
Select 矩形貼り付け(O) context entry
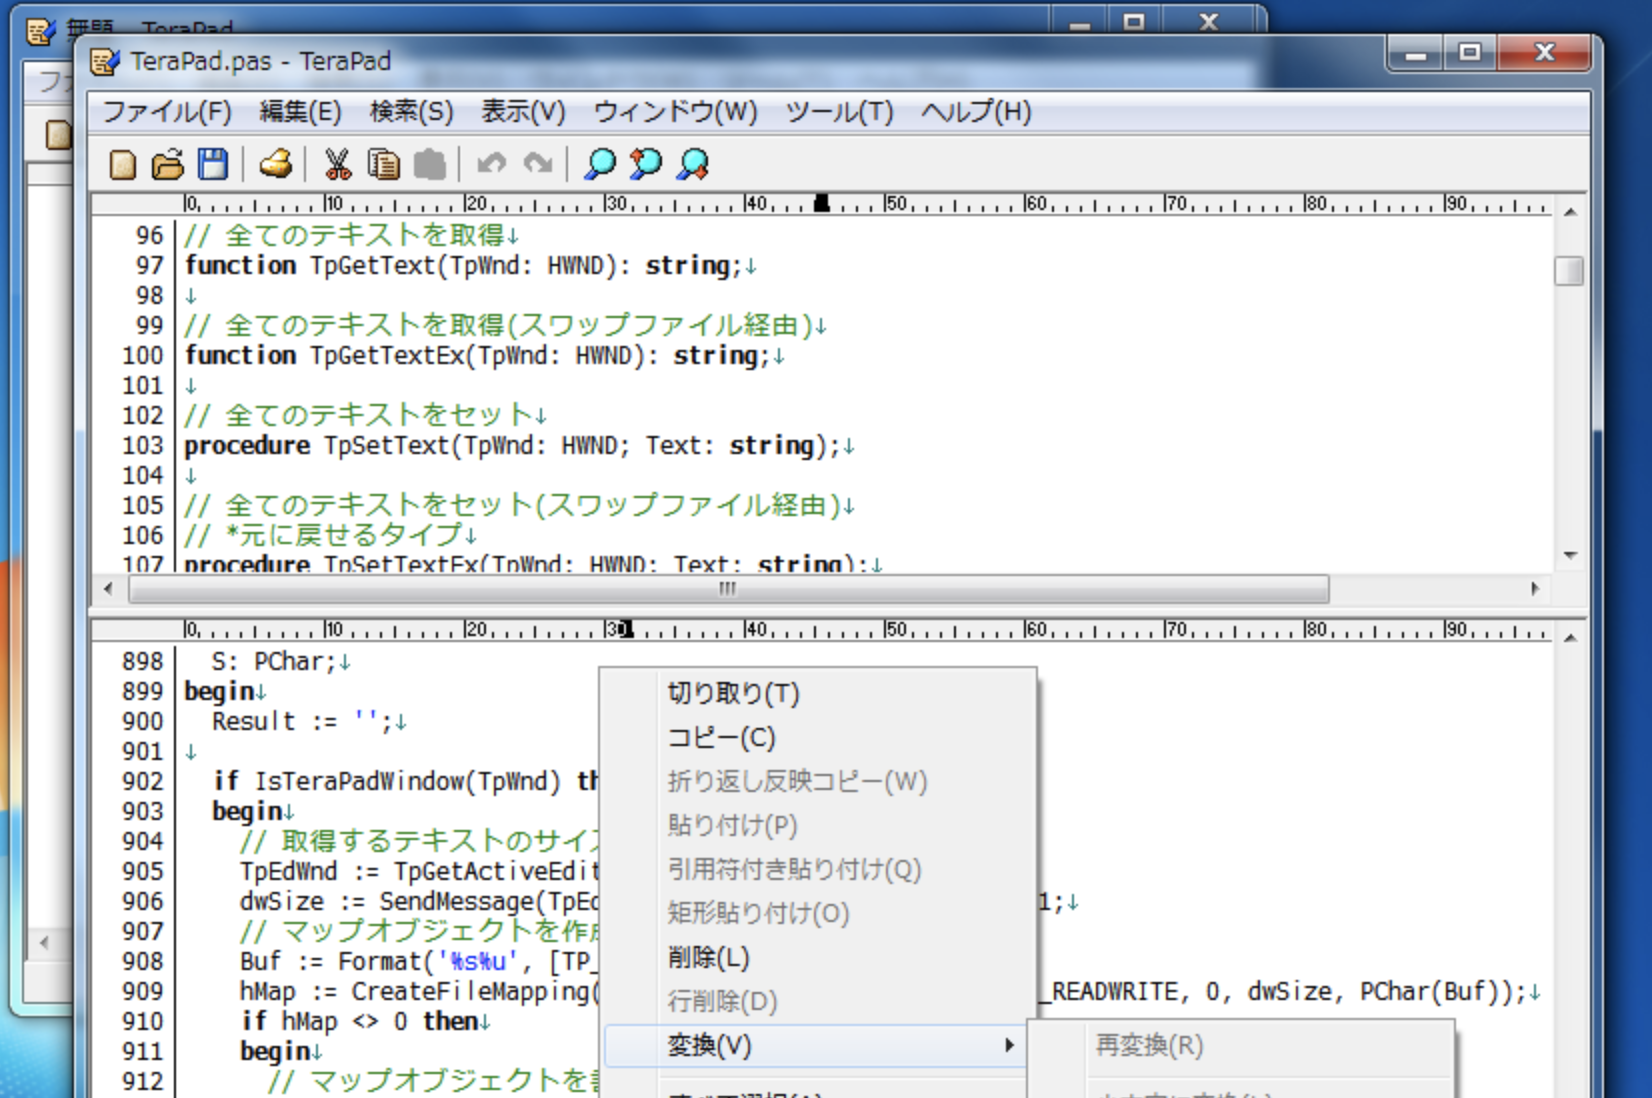click(818, 913)
